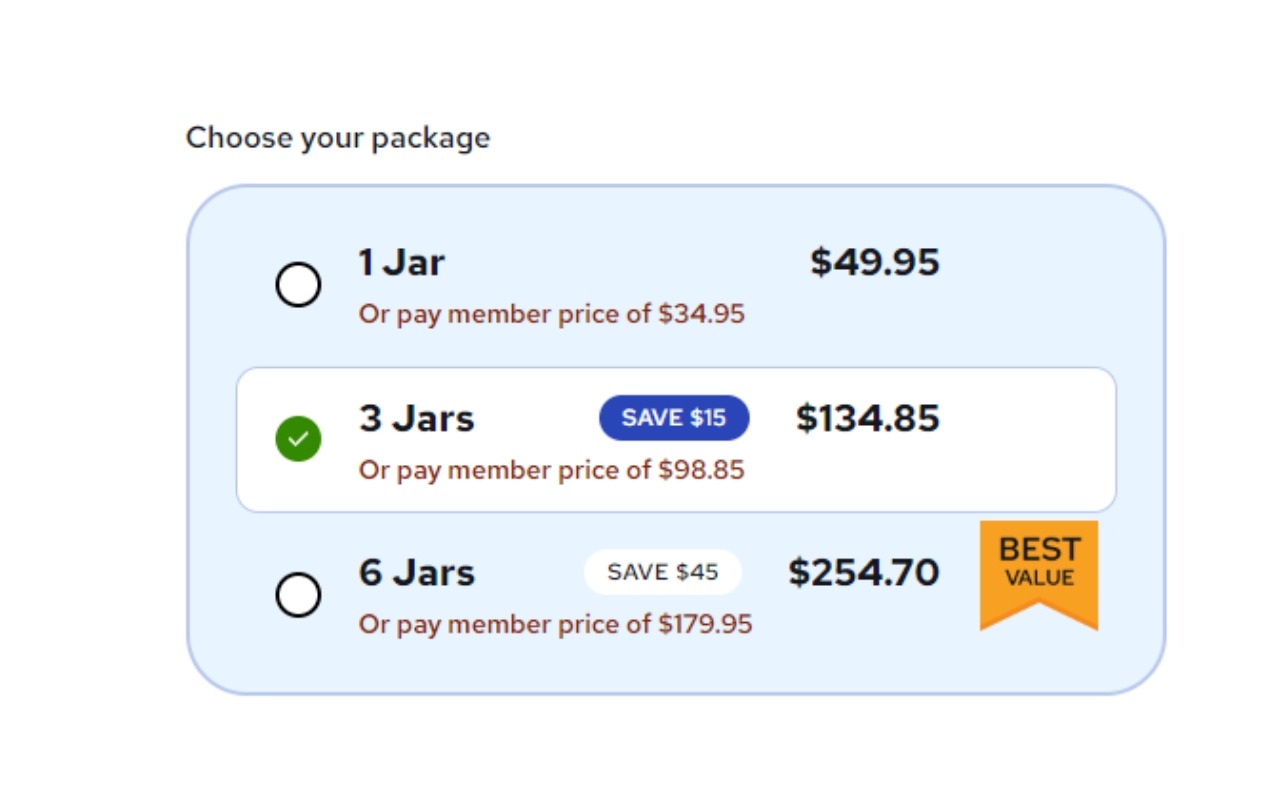
Task: Select the 1 Jar radio button
Action: tap(298, 286)
